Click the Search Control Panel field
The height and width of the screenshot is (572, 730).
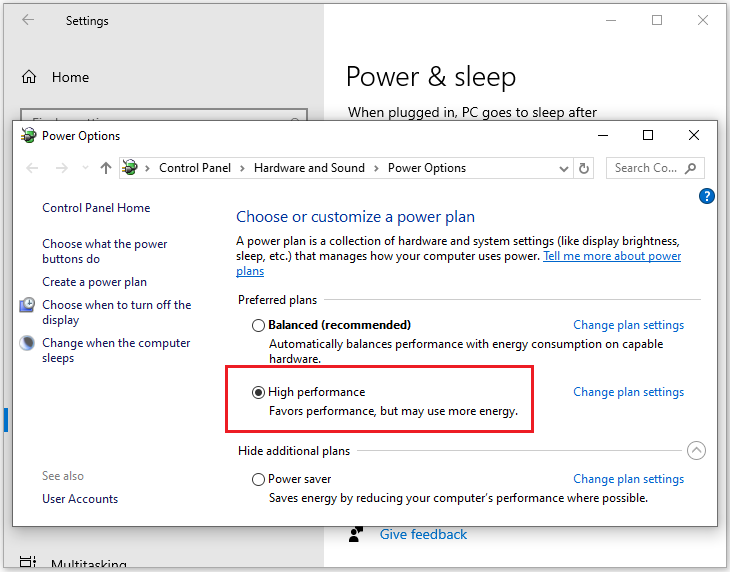(655, 168)
